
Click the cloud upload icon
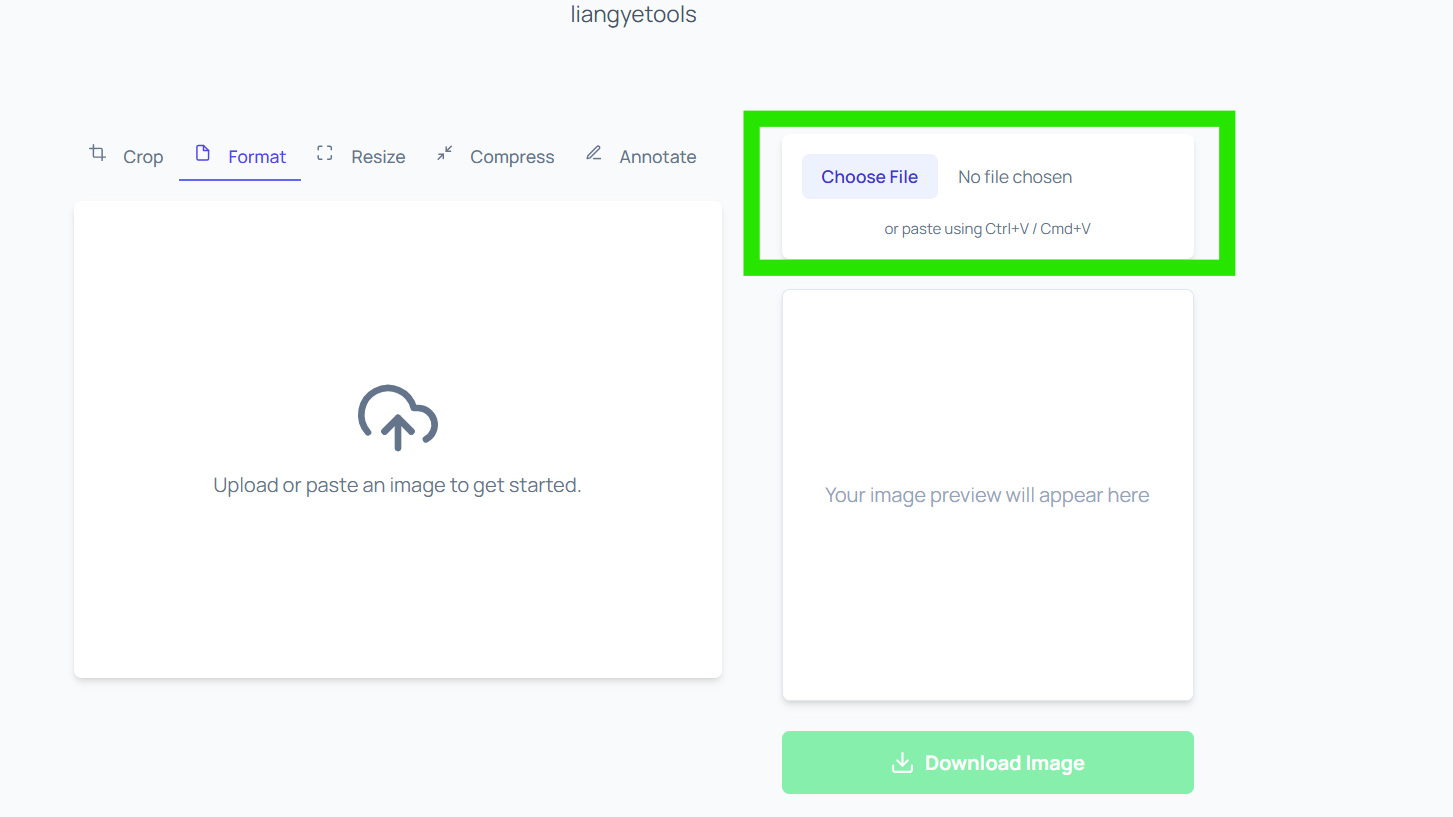click(397, 418)
